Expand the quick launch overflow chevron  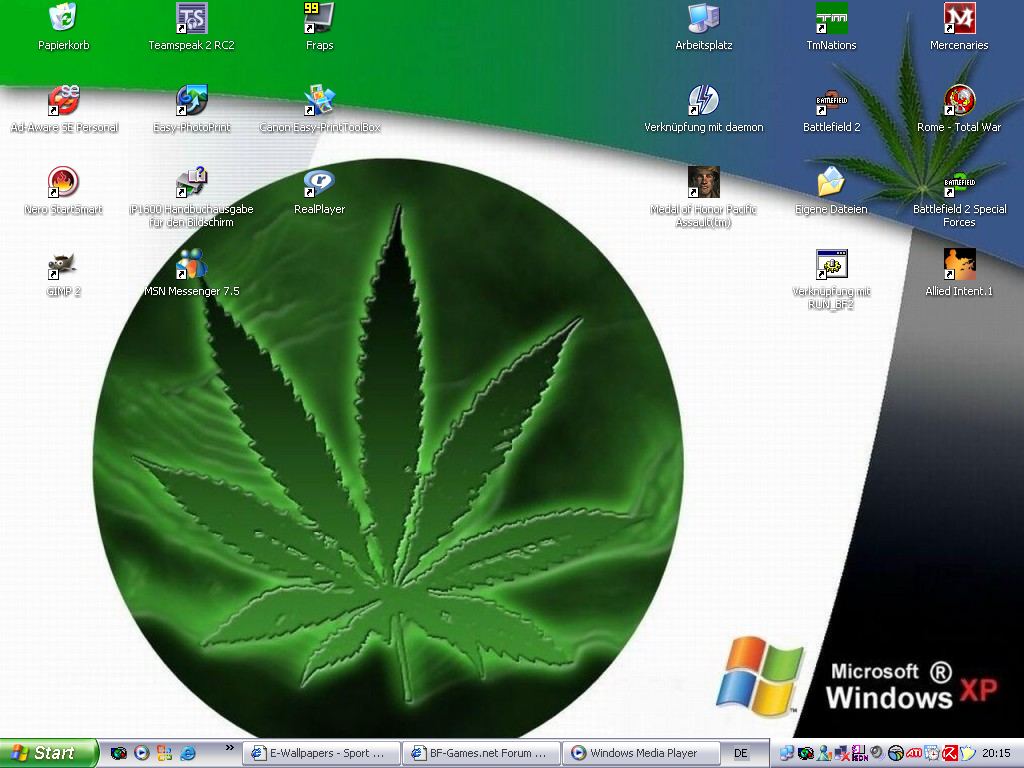click(x=229, y=748)
